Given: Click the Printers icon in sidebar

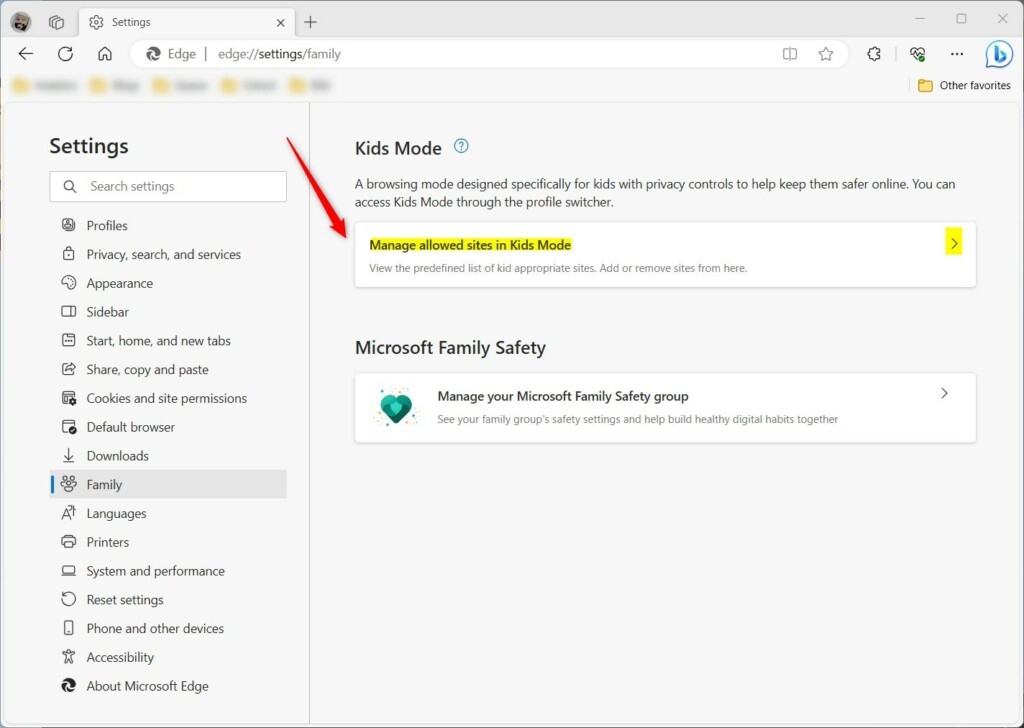Looking at the screenshot, I should point(69,542).
